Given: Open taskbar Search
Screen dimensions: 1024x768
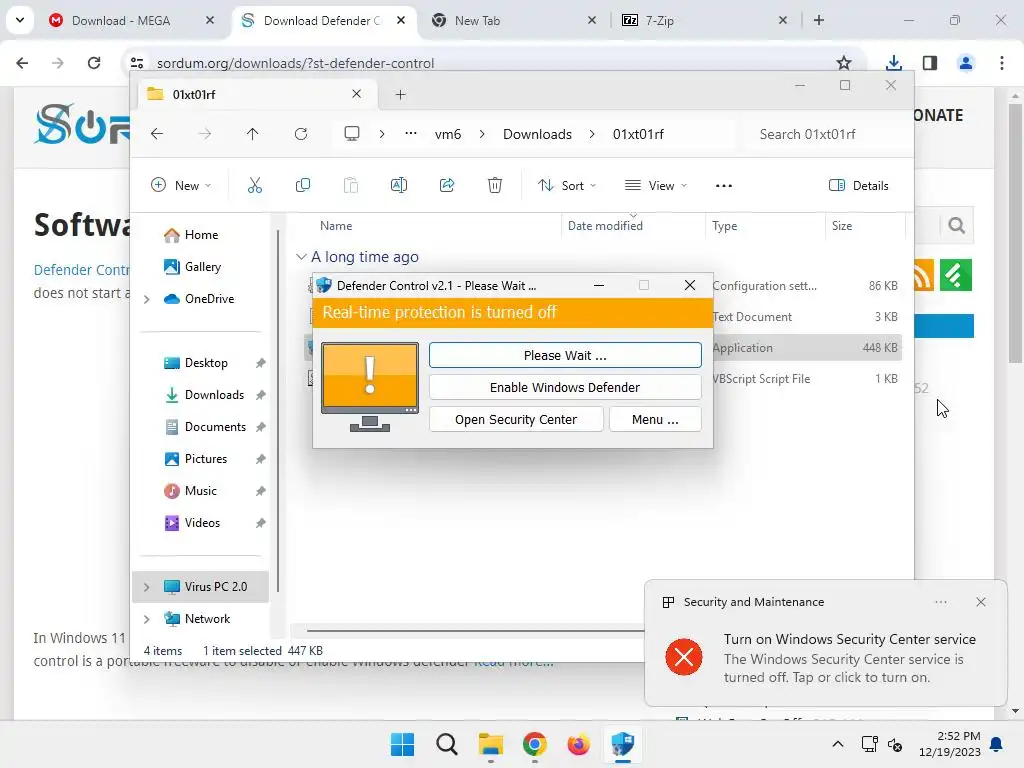Looking at the screenshot, I should coord(447,744).
